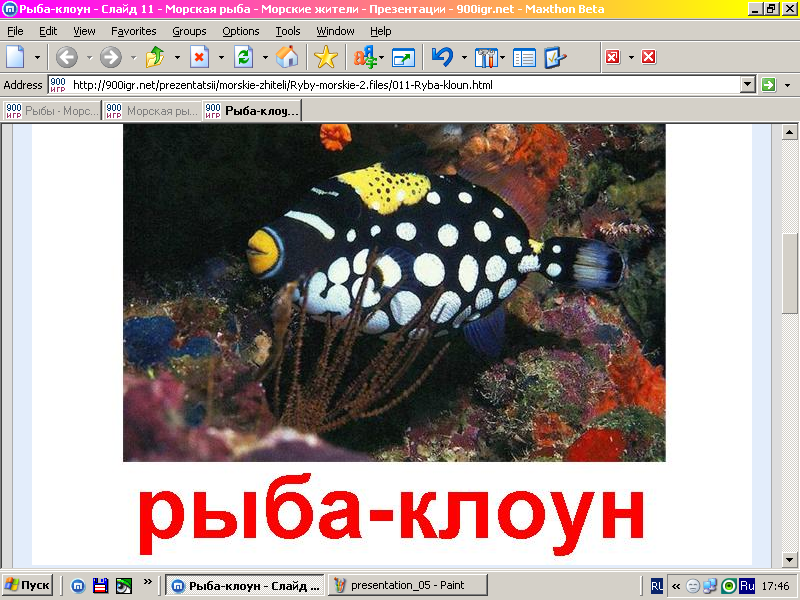Click the Back navigation arrow button
Image resolution: width=800 pixels, height=600 pixels.
pos(66,57)
